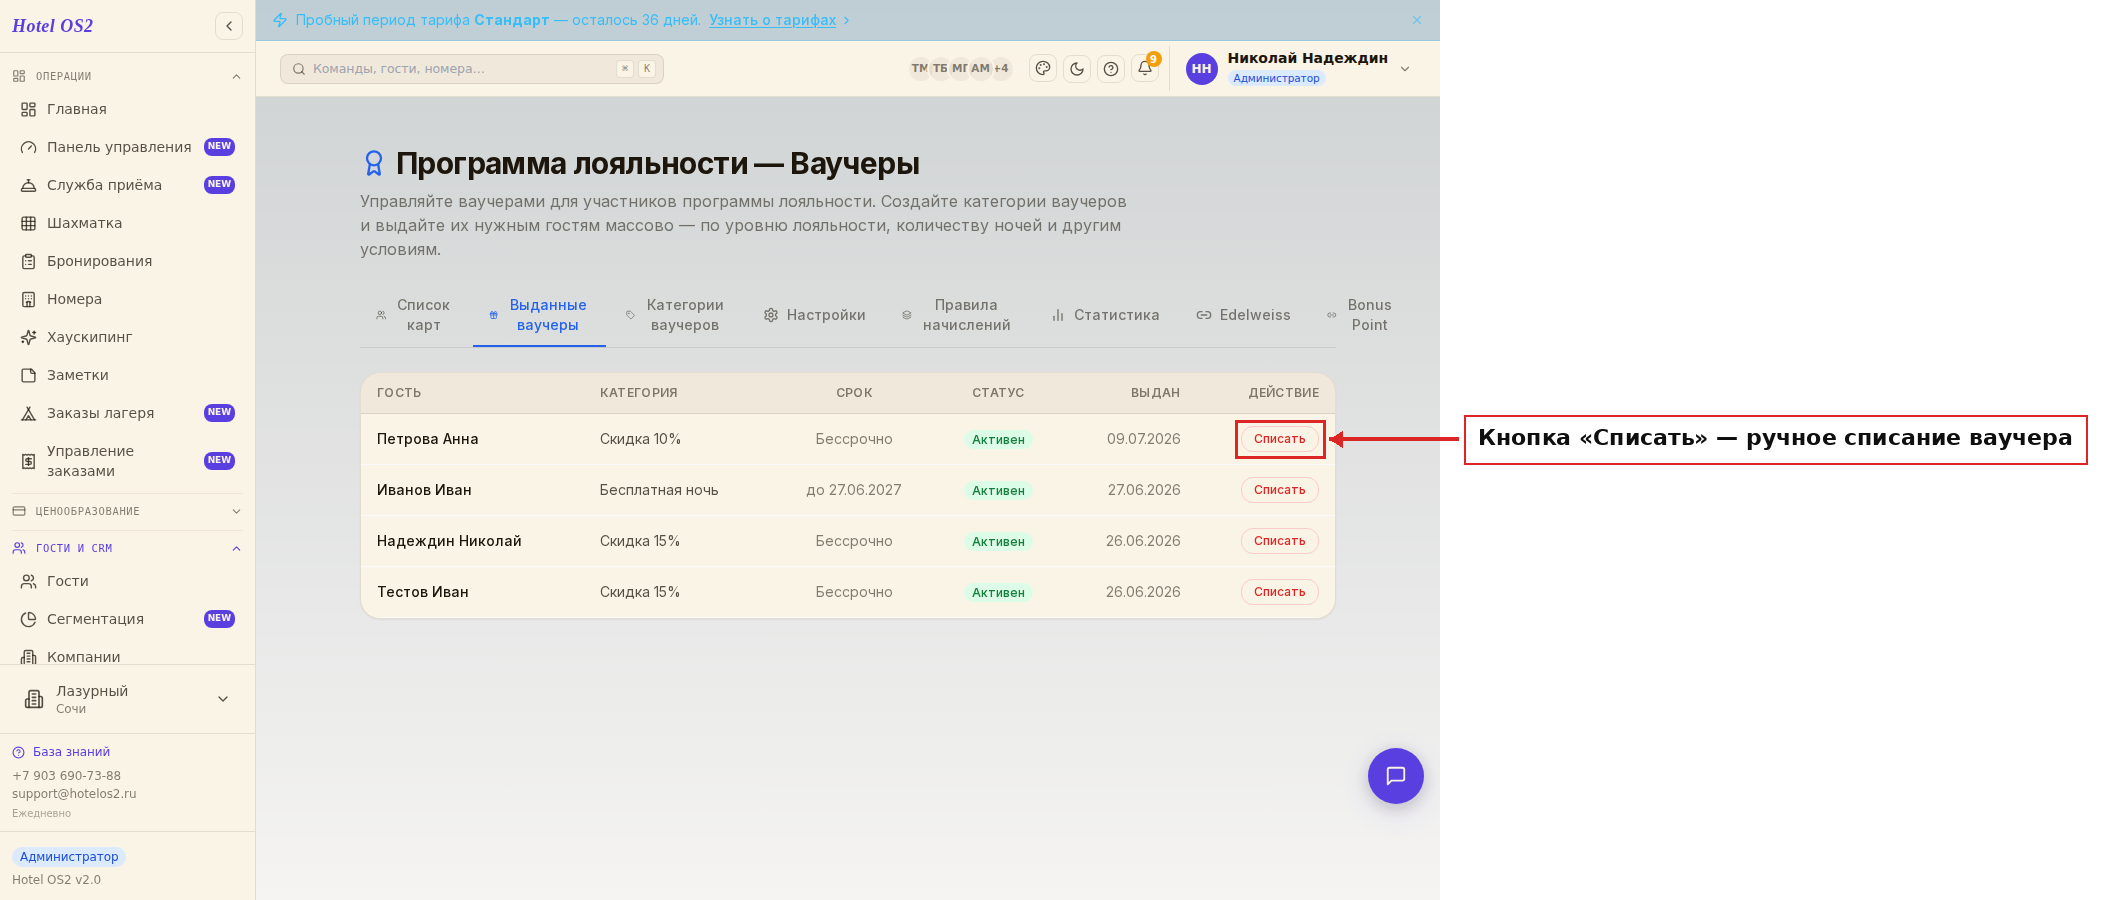Viewport: 2111px width, 900px height.
Task: Toggle dark mode moon icon
Action: pos(1077,69)
